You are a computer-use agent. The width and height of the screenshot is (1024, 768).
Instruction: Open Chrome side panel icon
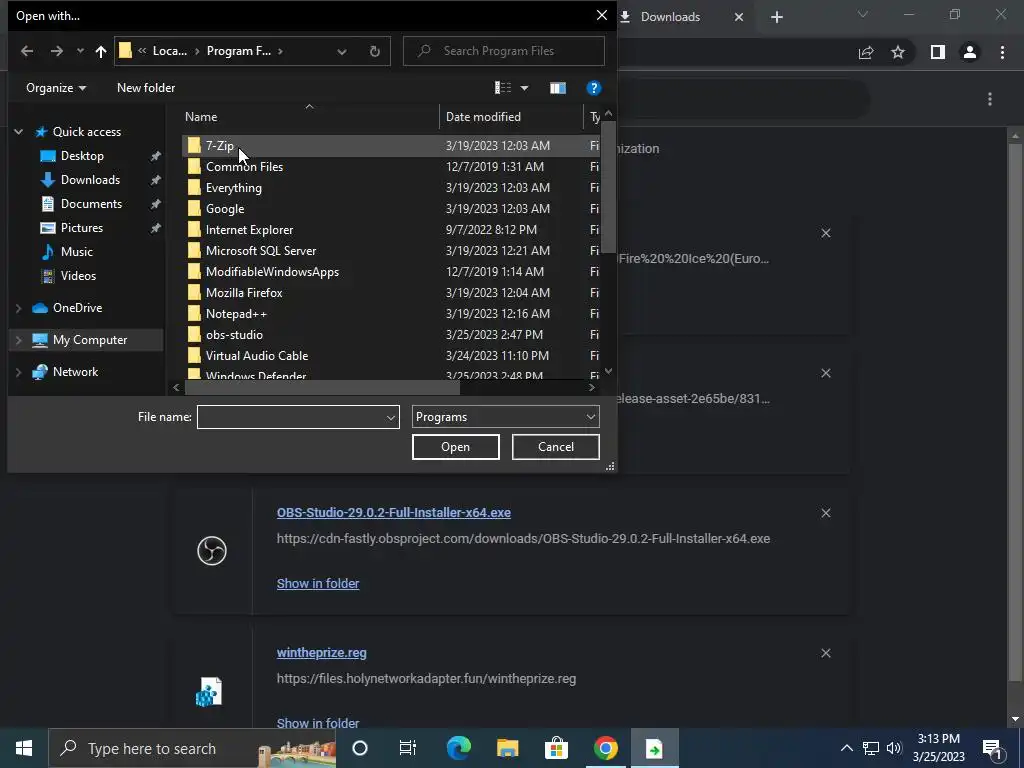[x=937, y=52]
